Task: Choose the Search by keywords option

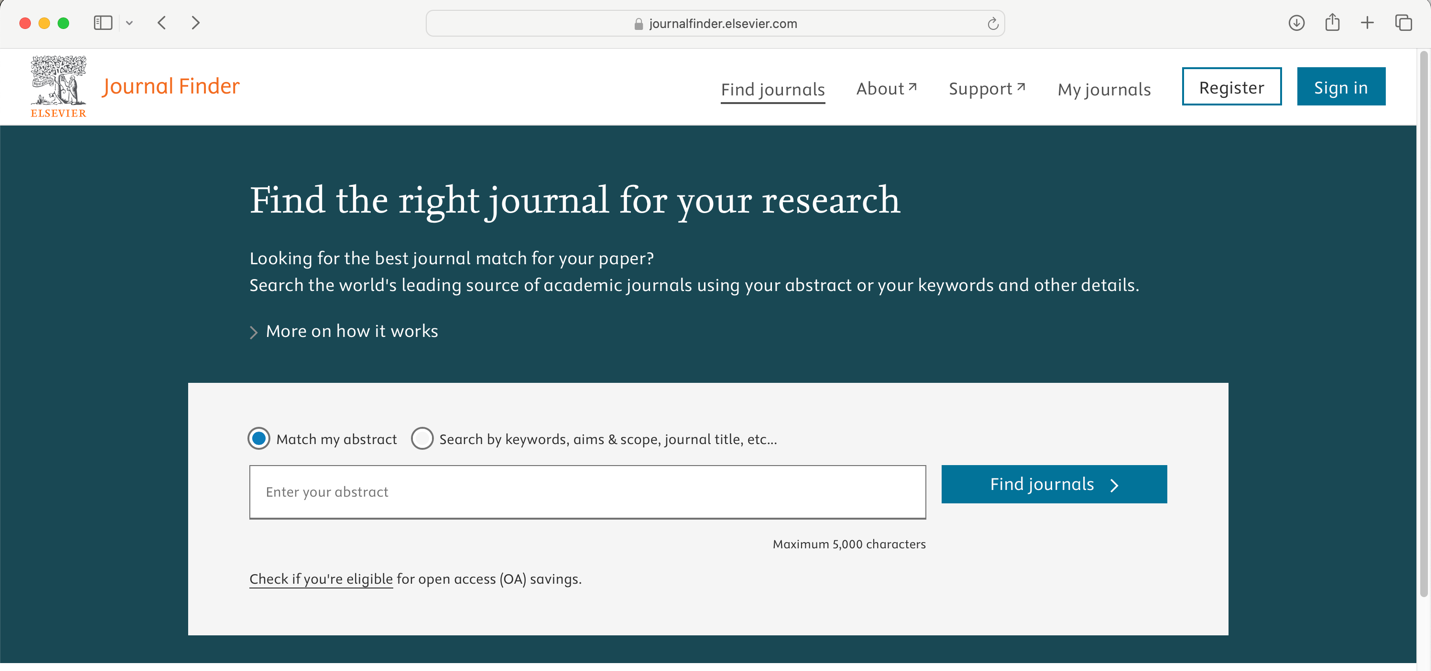Action: click(422, 438)
